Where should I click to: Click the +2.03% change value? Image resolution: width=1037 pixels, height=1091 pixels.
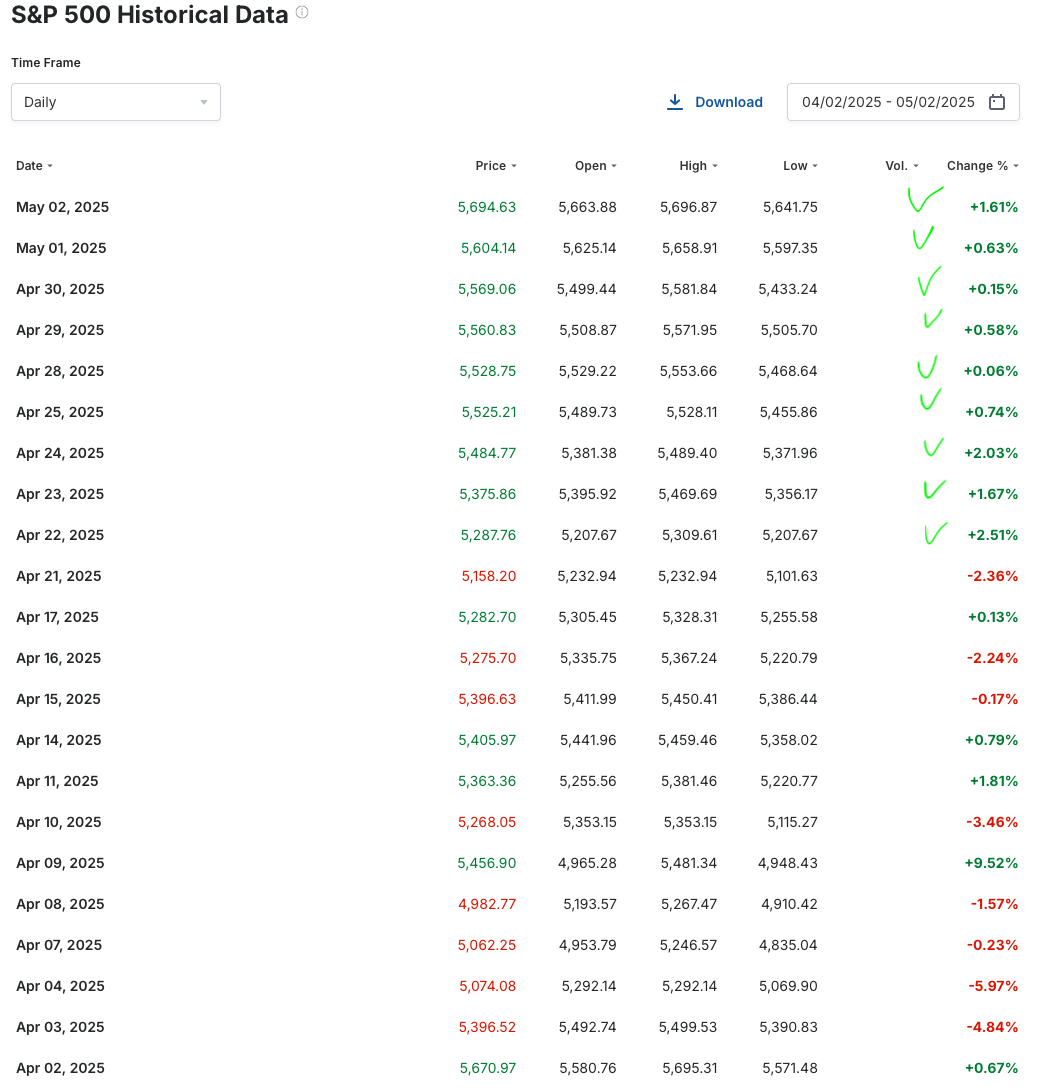click(x=990, y=453)
